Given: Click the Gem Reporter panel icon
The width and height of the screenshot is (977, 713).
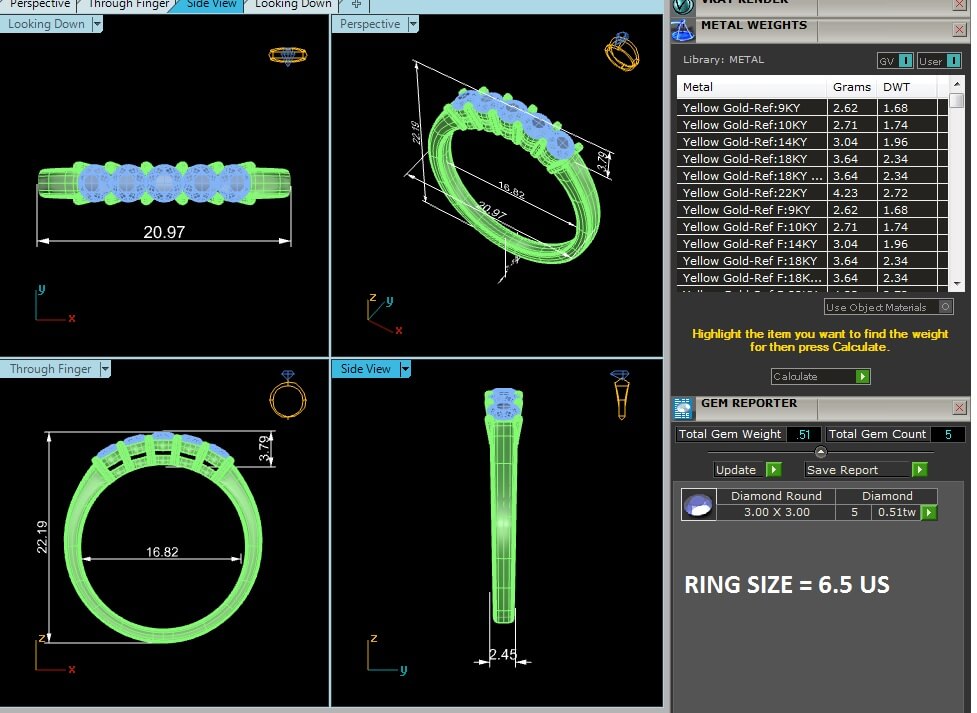Looking at the screenshot, I should pyautogui.click(x=683, y=407).
